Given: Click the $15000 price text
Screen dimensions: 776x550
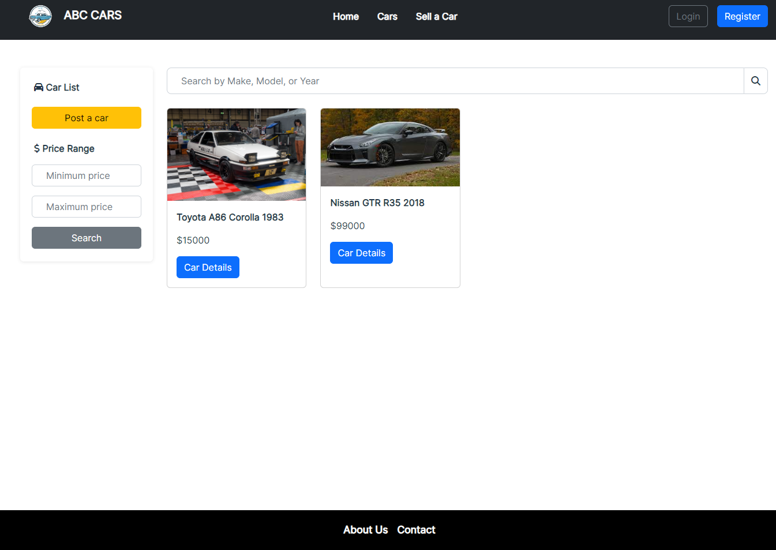Looking at the screenshot, I should [x=193, y=240].
